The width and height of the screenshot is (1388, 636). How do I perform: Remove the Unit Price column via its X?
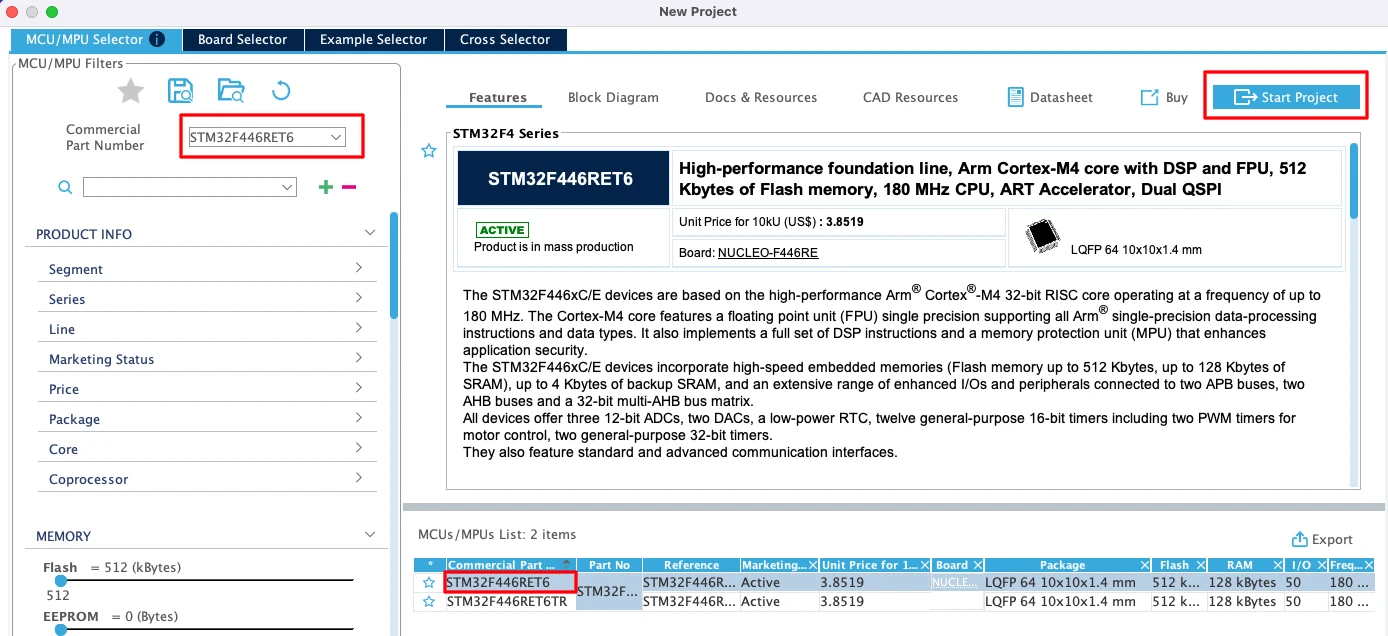pos(925,565)
